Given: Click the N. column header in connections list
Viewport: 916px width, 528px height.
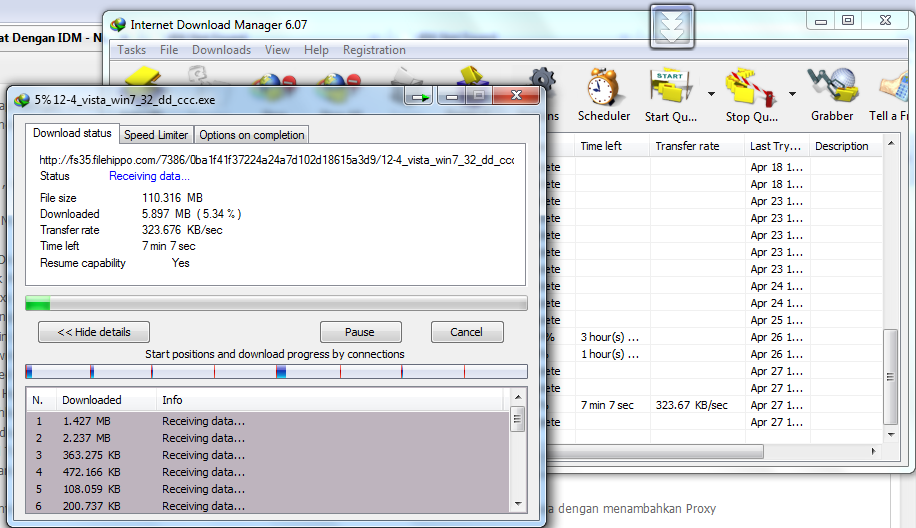Looking at the screenshot, I should coord(41,400).
